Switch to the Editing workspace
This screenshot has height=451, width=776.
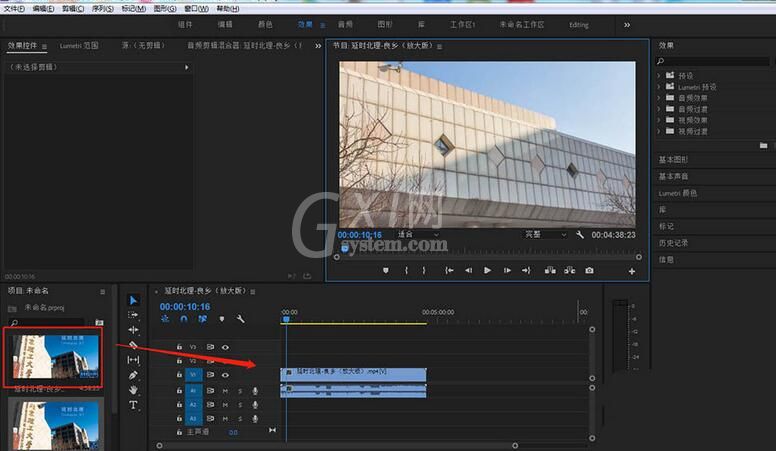pyautogui.click(x=579, y=25)
